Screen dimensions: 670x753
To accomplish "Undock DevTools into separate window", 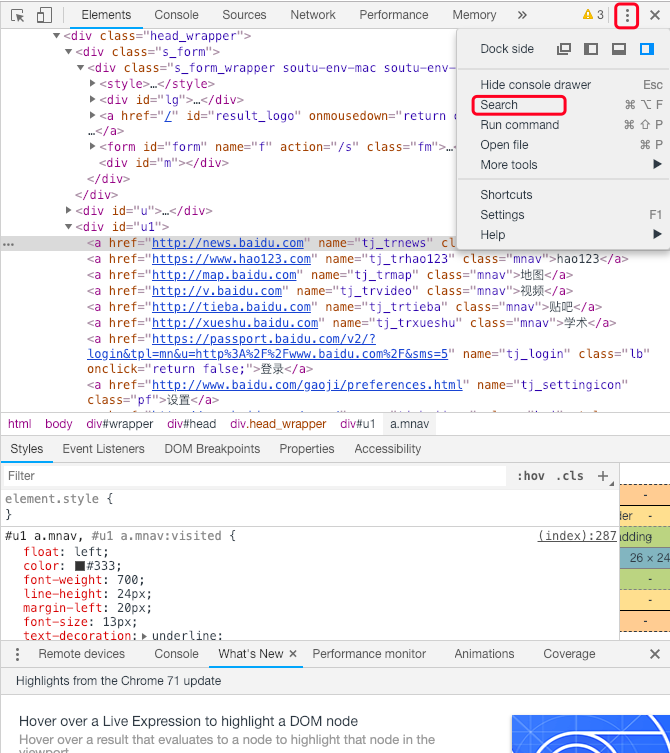I will click(x=564, y=49).
